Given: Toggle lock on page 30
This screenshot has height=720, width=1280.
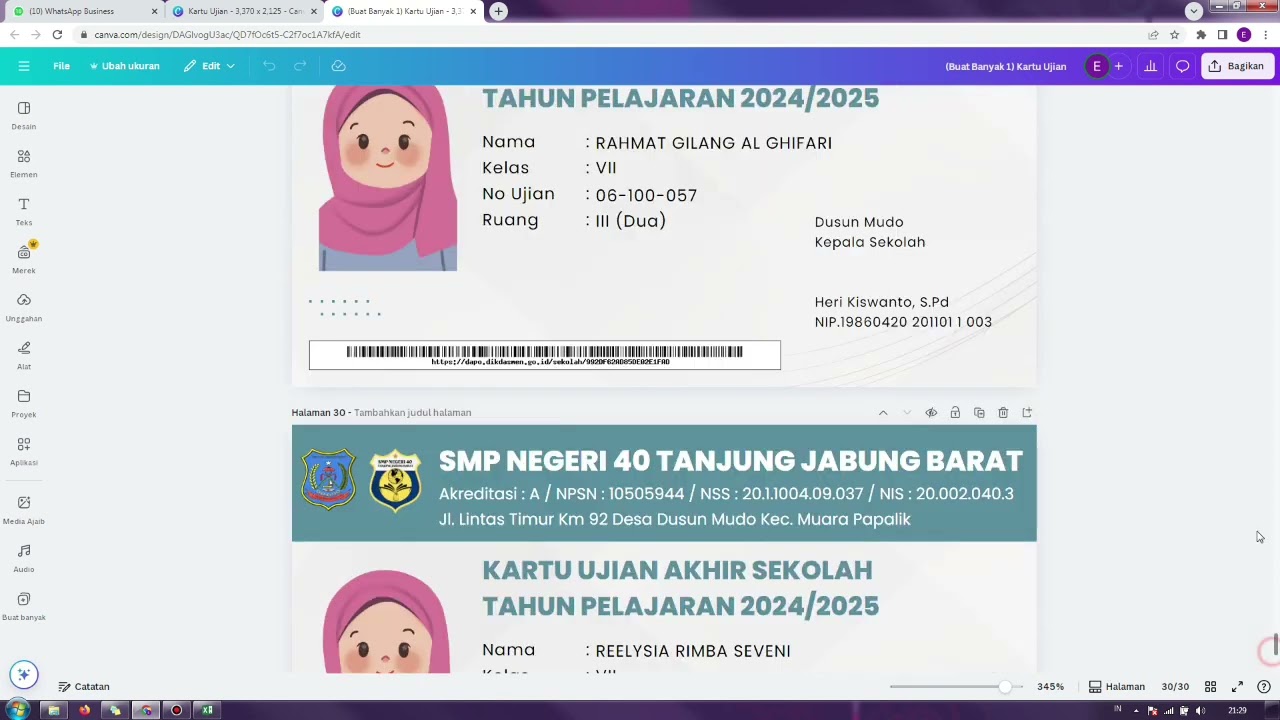Looking at the screenshot, I should pyautogui.click(x=955, y=412).
